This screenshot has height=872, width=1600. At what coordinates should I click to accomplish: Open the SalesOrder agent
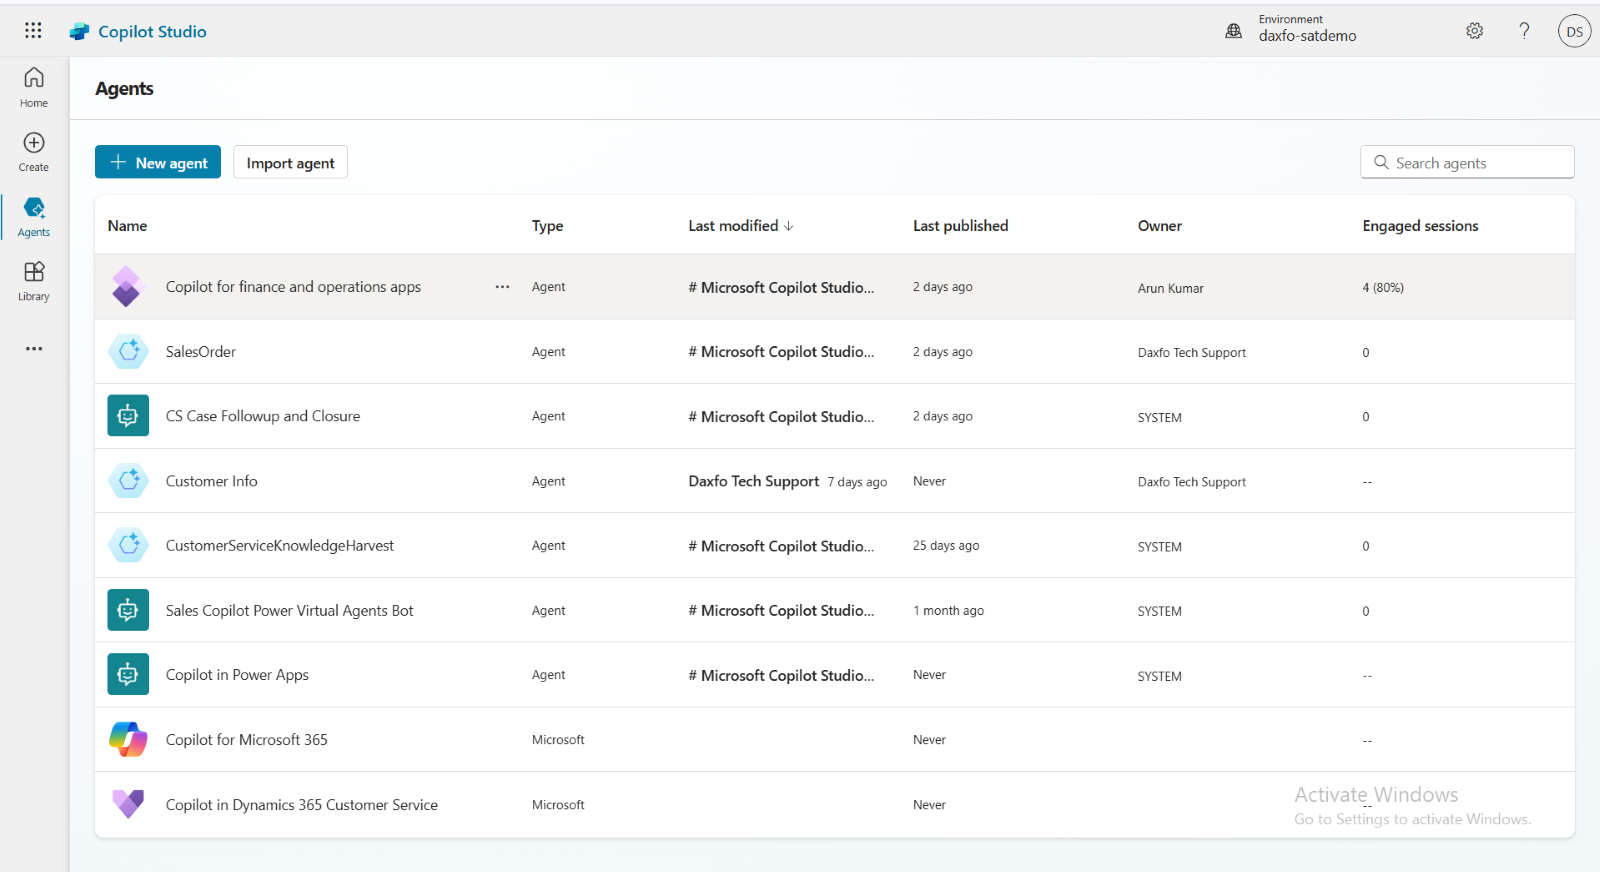[201, 352]
